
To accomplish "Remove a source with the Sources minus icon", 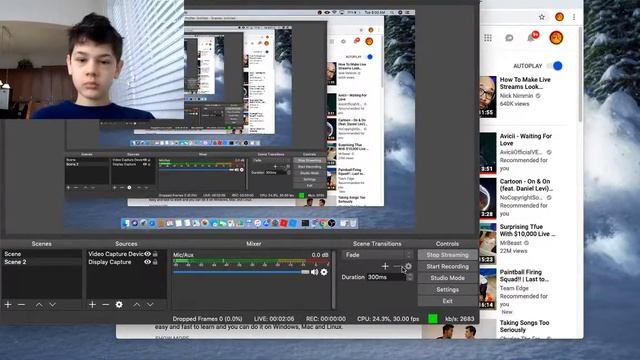I will pyautogui.click(x=105, y=304).
